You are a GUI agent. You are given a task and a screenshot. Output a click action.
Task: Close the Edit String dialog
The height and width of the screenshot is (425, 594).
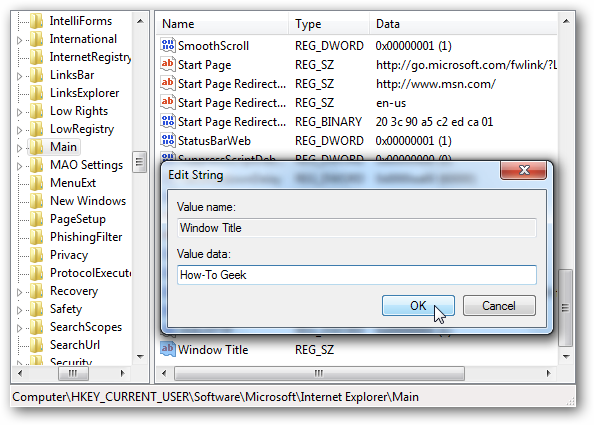click(x=524, y=170)
